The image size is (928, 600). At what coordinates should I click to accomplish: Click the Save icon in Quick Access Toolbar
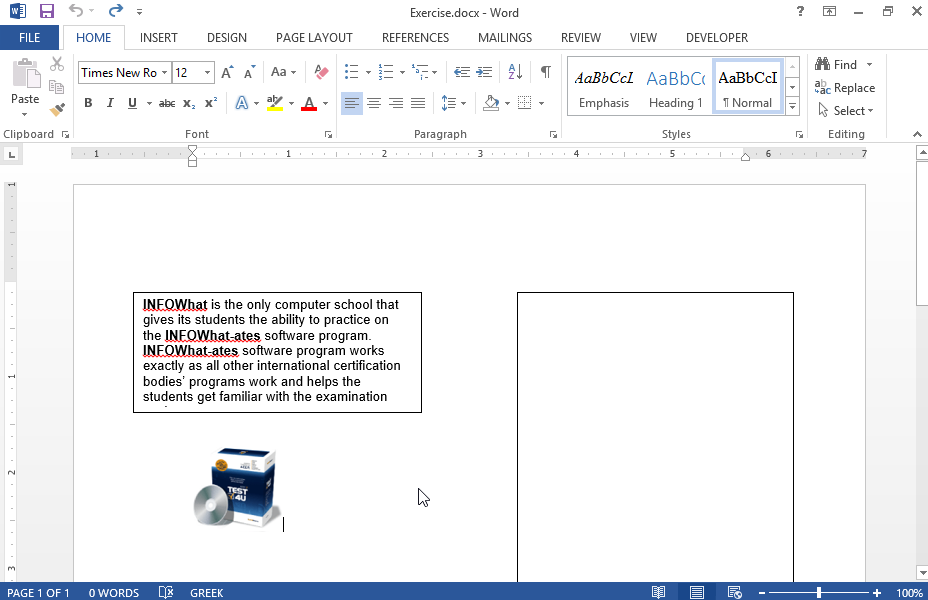pyautogui.click(x=46, y=11)
